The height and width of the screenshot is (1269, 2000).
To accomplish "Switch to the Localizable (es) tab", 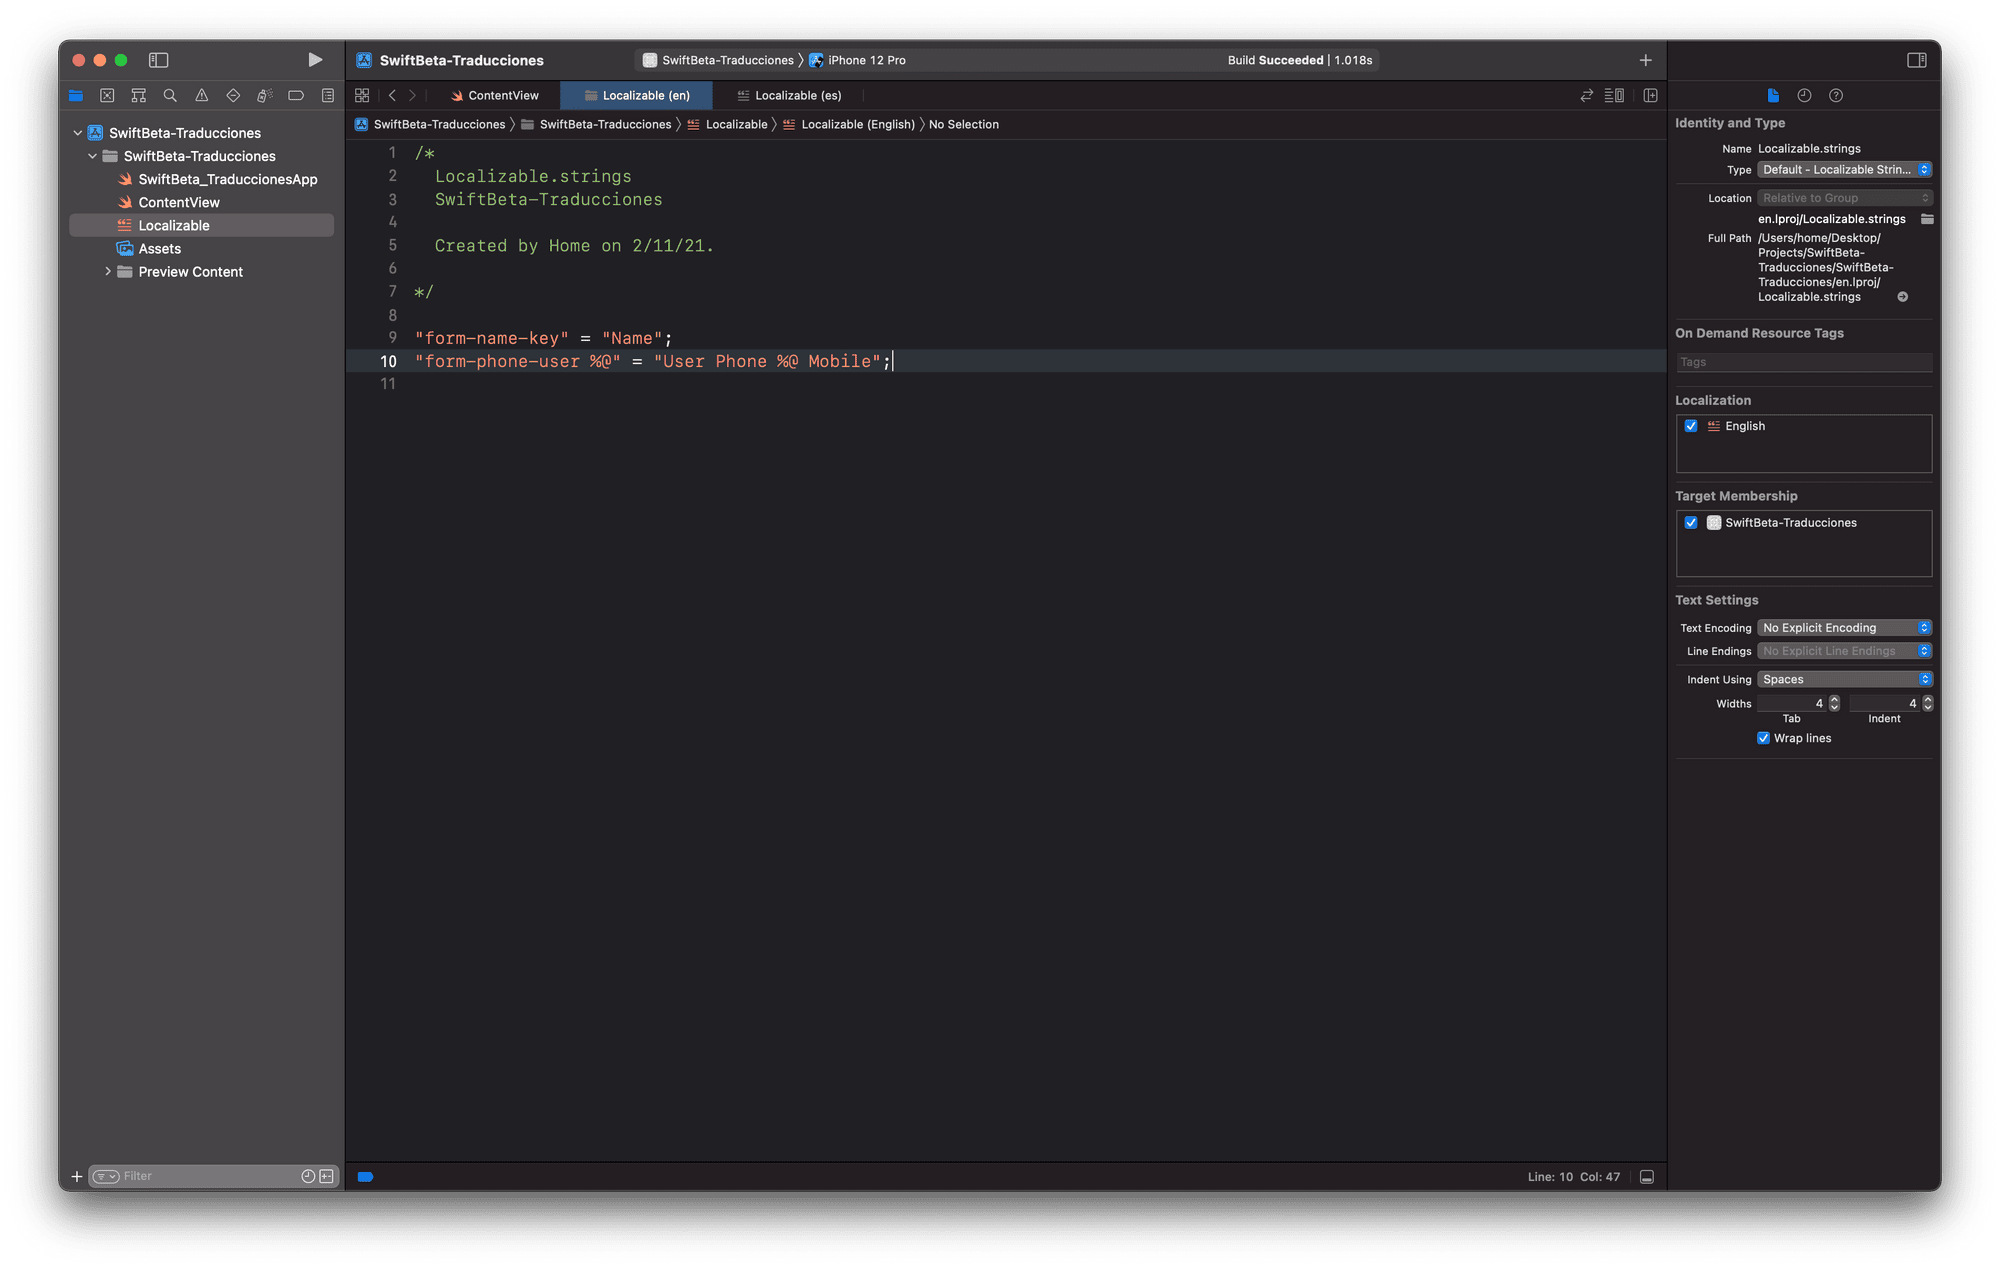I will (x=788, y=96).
